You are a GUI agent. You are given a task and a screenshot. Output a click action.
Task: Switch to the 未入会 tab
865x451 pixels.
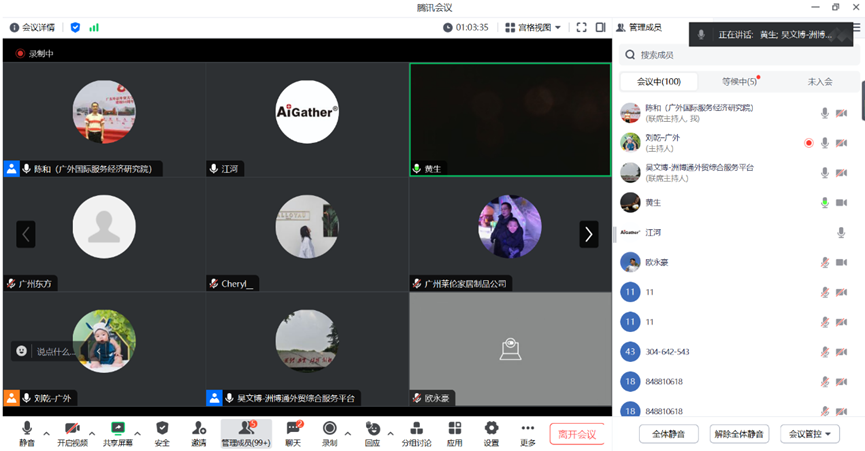click(820, 82)
